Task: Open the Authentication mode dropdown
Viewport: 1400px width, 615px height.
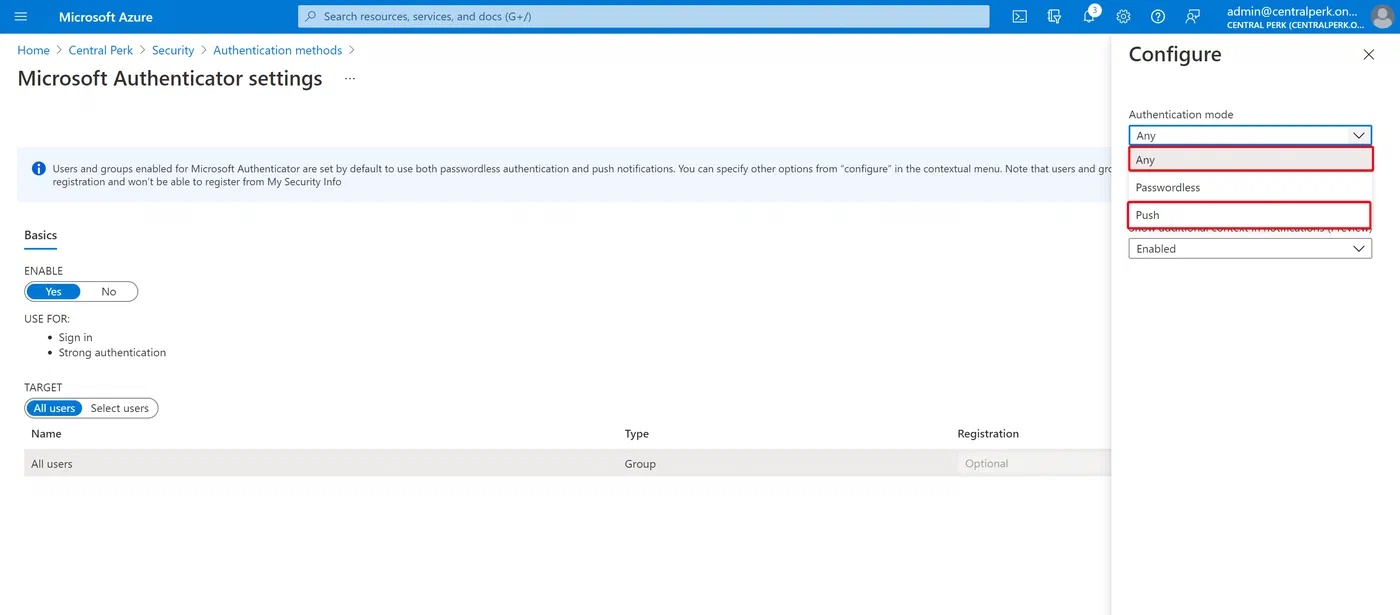Action: [1250, 135]
